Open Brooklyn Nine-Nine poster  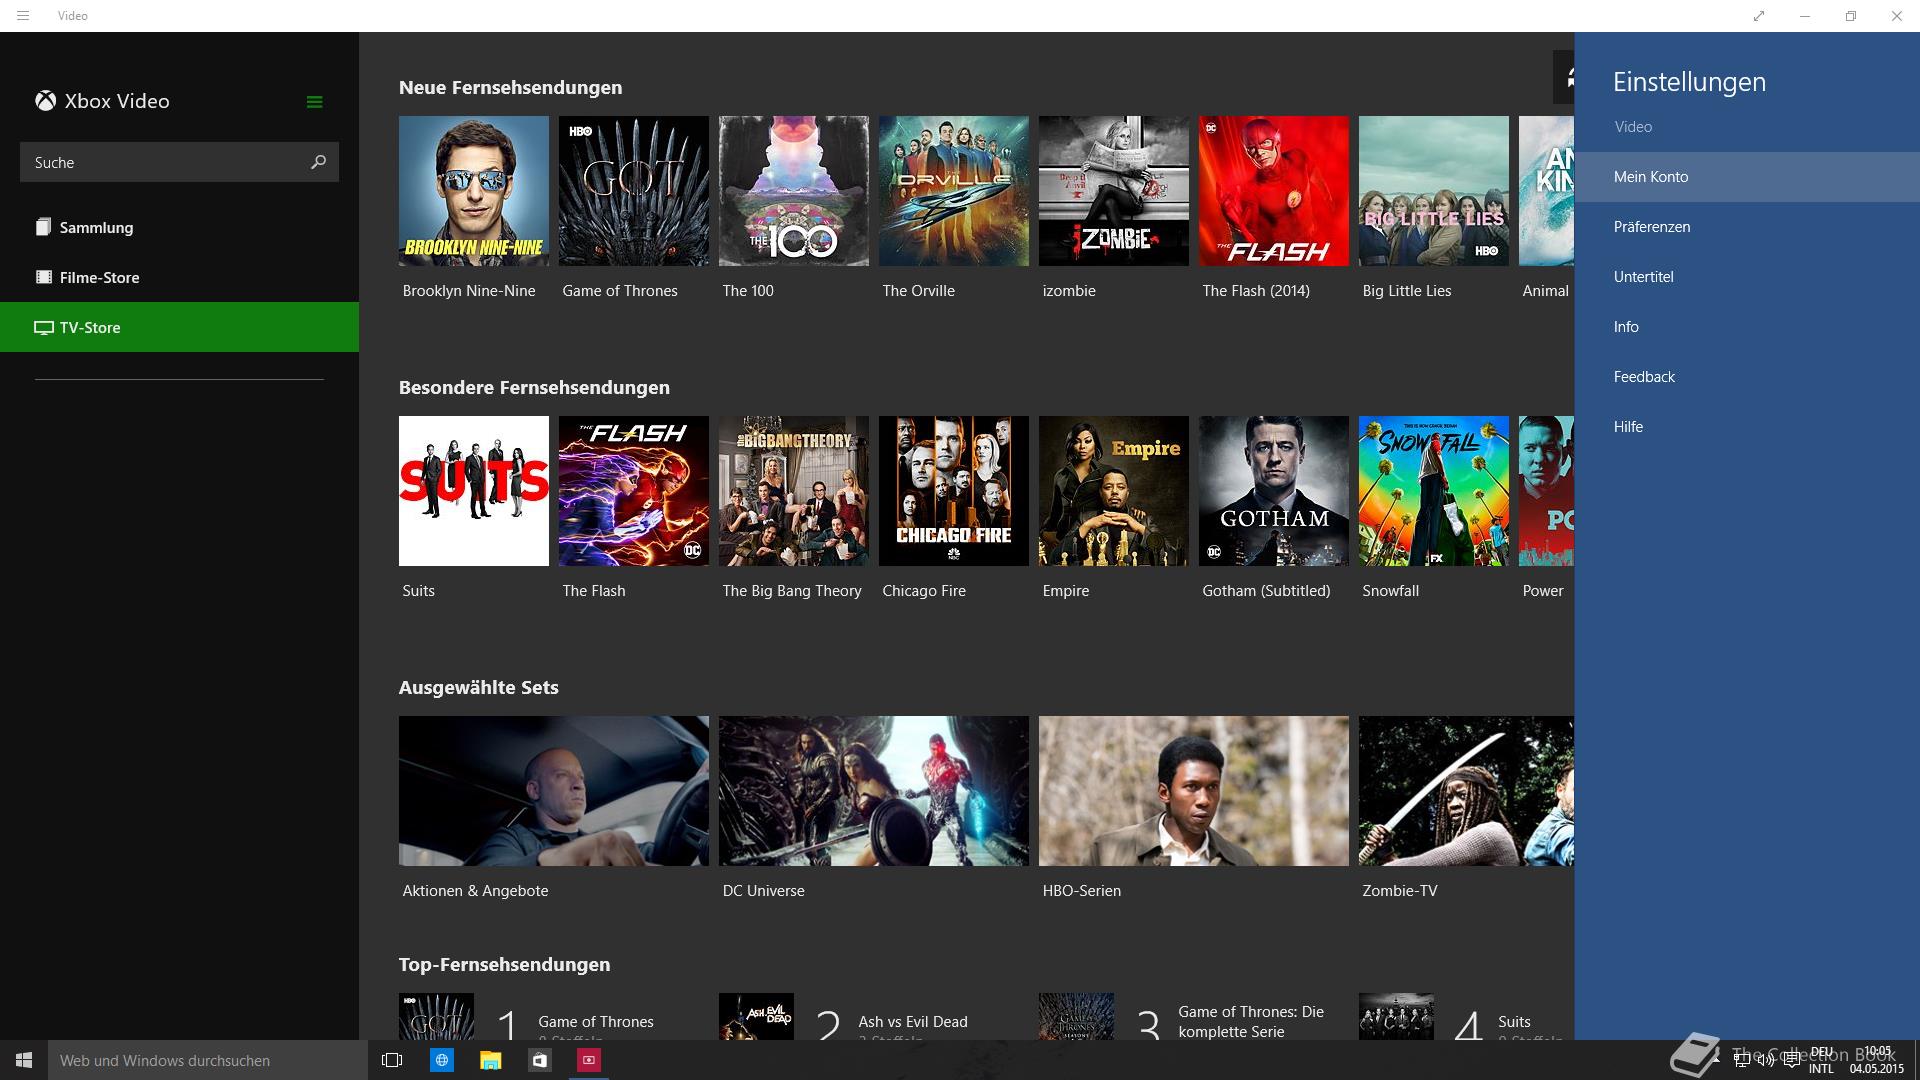click(x=474, y=191)
